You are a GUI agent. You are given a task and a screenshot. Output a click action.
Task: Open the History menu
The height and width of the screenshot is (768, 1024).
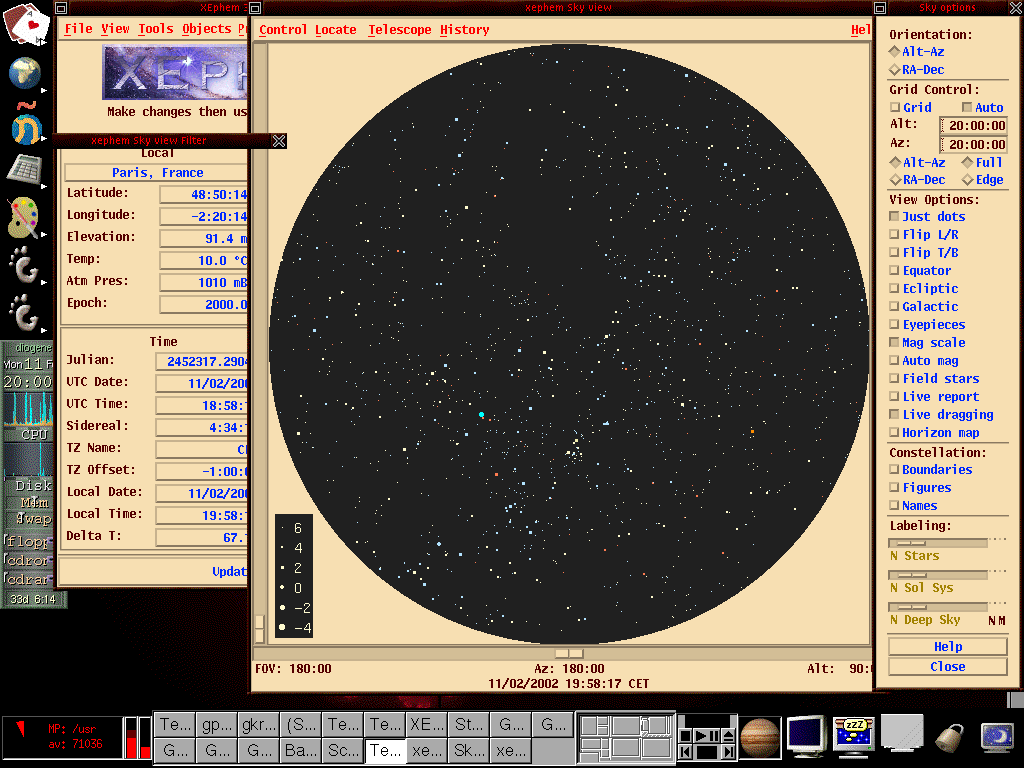[465, 30]
